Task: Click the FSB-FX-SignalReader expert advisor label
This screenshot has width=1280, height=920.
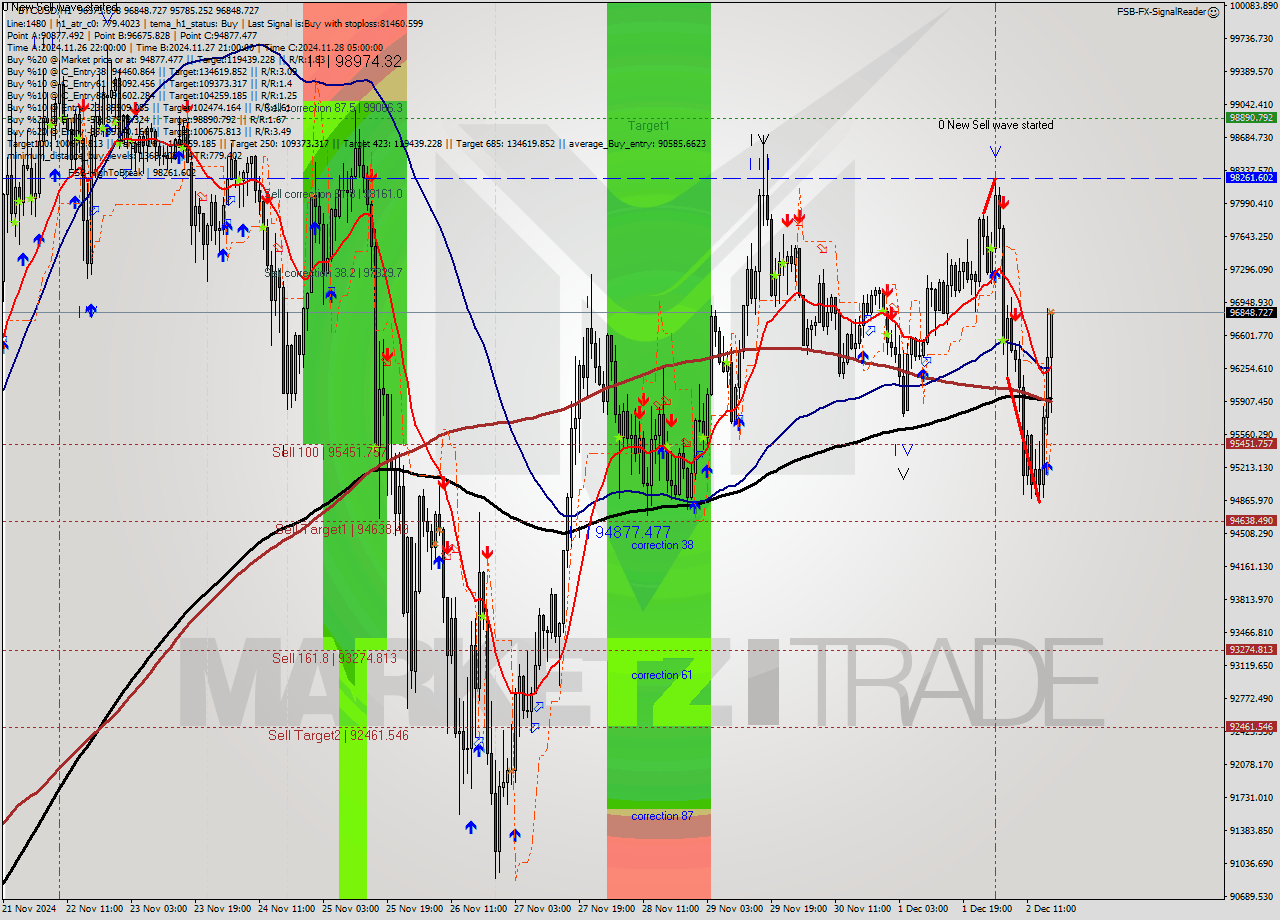Action: pos(1161,12)
